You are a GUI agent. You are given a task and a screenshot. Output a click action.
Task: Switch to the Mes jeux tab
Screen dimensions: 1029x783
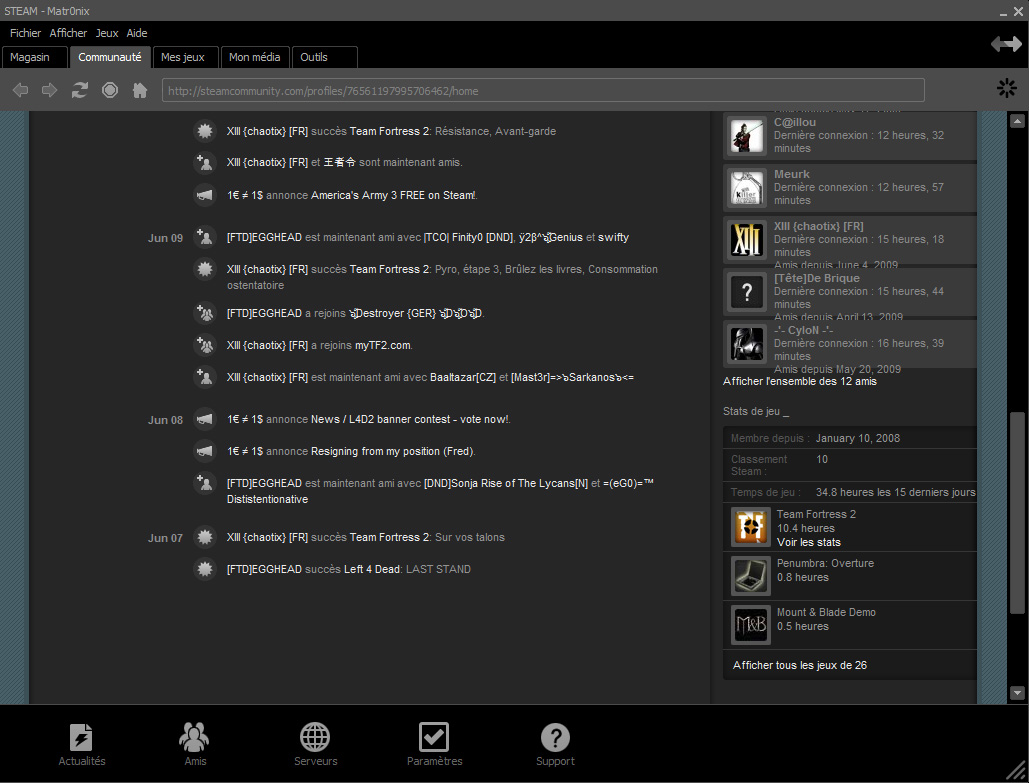[186, 57]
